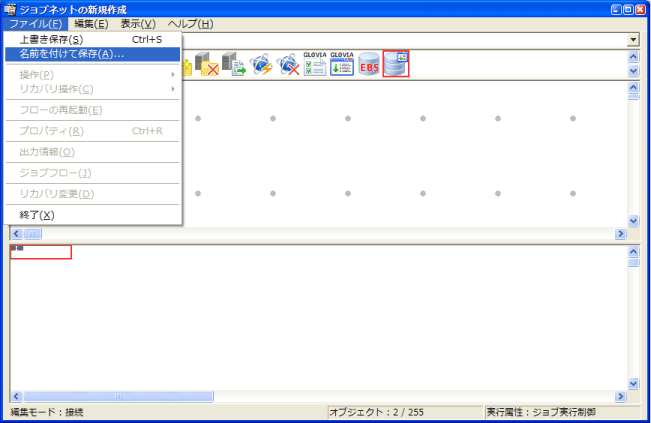Click lower pane horizontal scroll left arrow
This screenshot has height=423, width=651.
[x=16, y=396]
